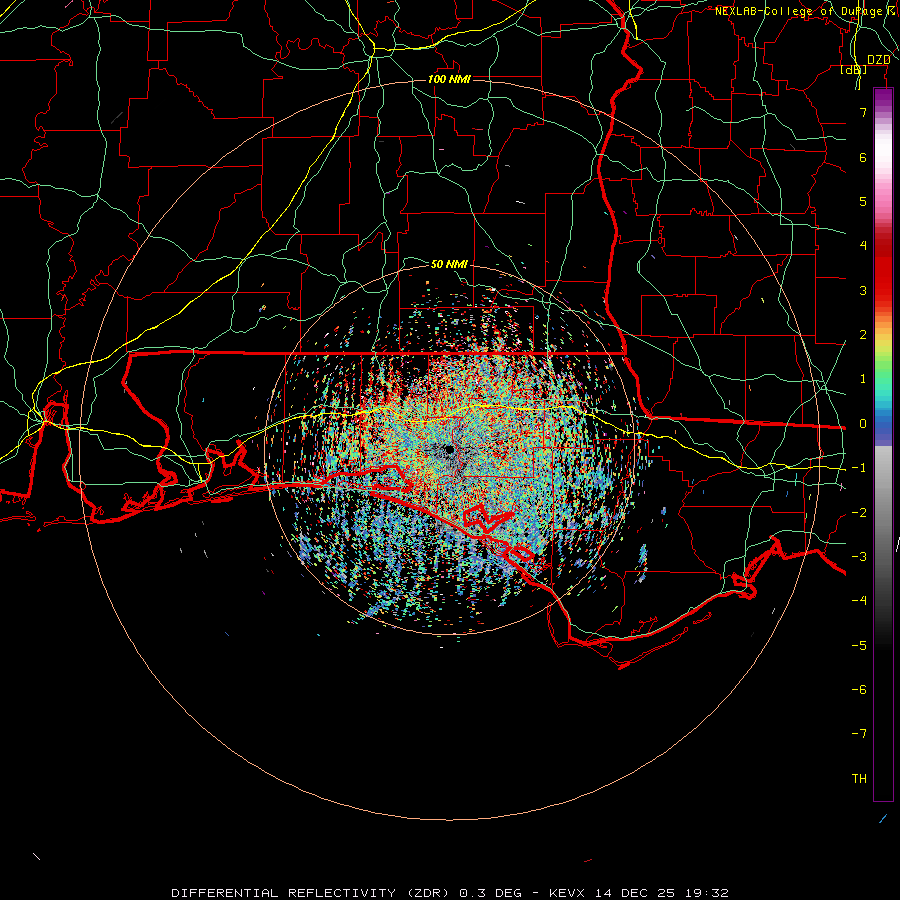Click the 2 tick label on color scale
900x900 pixels.
[x=863, y=335]
